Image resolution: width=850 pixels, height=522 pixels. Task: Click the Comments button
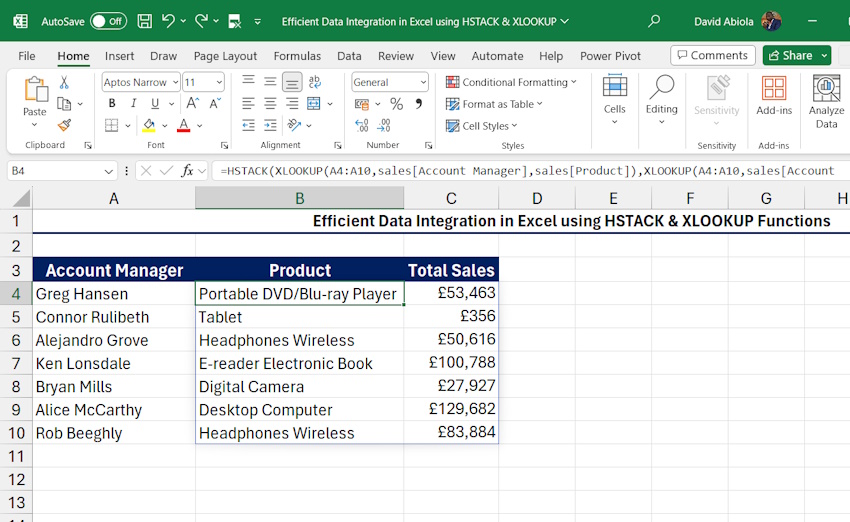point(712,56)
